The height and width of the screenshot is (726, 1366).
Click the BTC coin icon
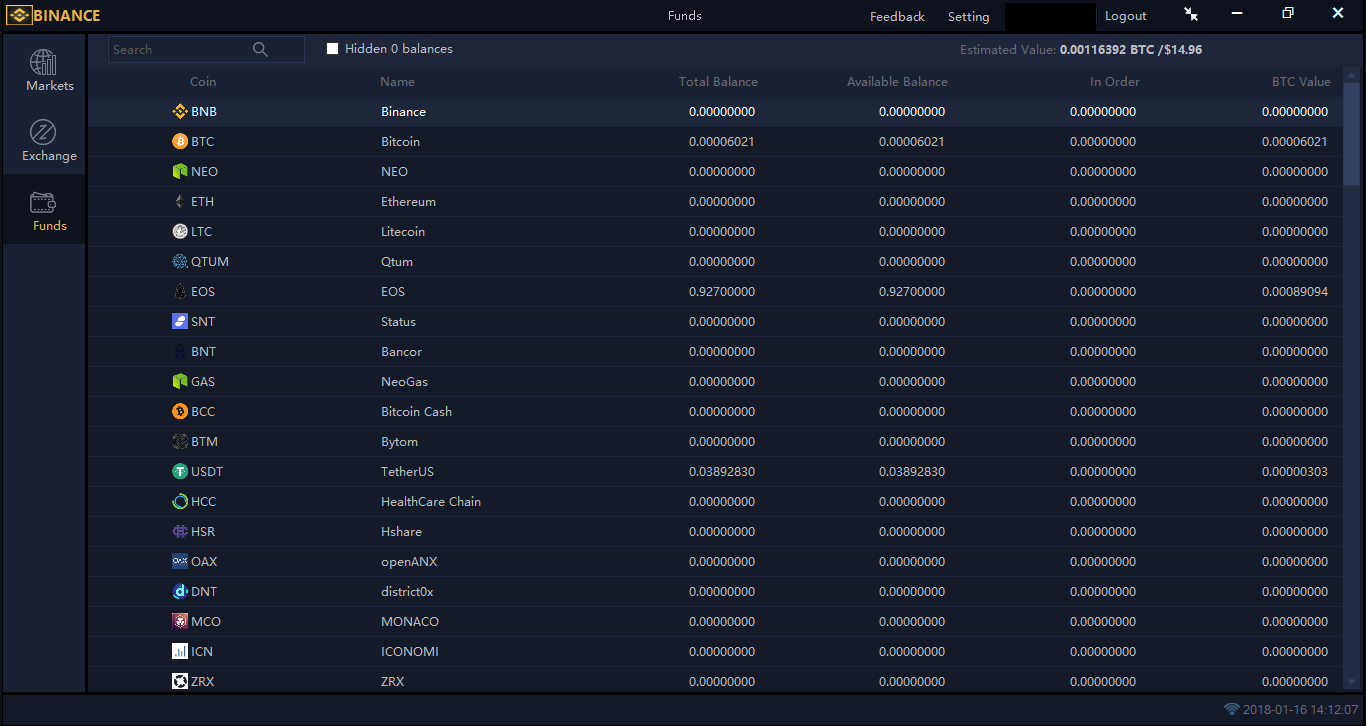(x=180, y=142)
